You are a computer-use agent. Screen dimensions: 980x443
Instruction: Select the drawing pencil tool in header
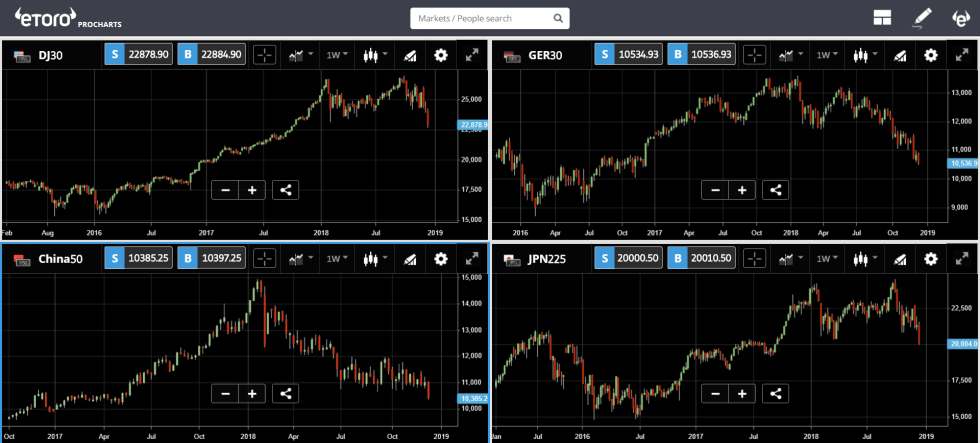[922, 18]
